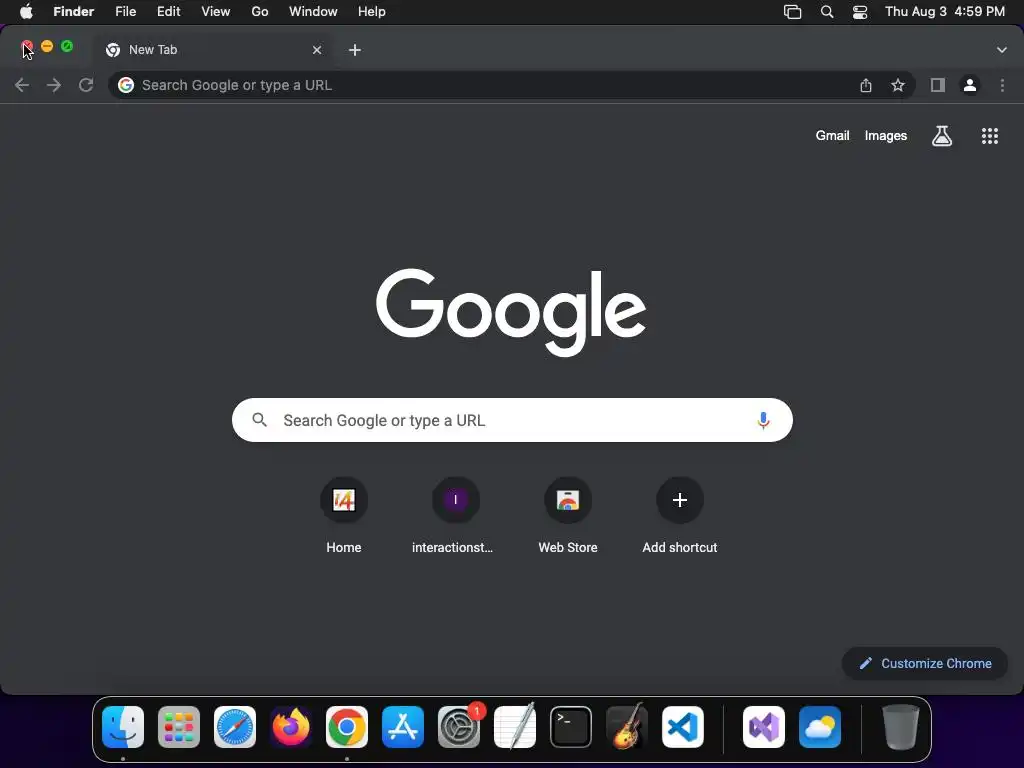Open a new tab with plus button
The height and width of the screenshot is (768, 1024).
[355, 50]
